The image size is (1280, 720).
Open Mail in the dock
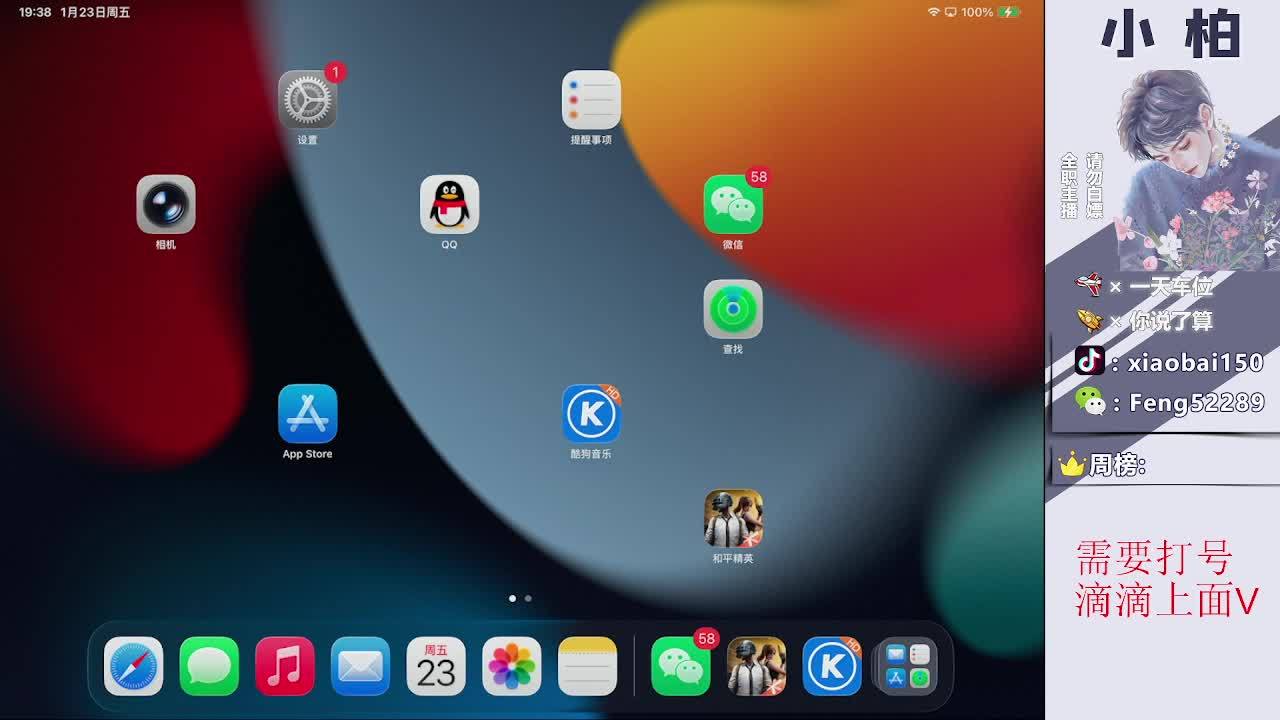[360, 666]
